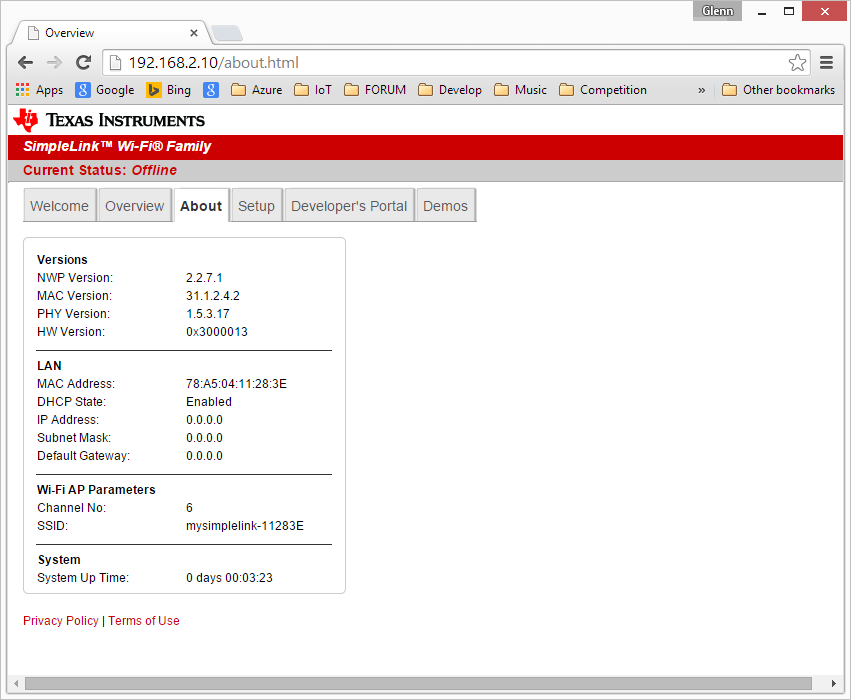Show hidden bookmarks with the double chevron
This screenshot has height=700, width=851.
[701, 90]
